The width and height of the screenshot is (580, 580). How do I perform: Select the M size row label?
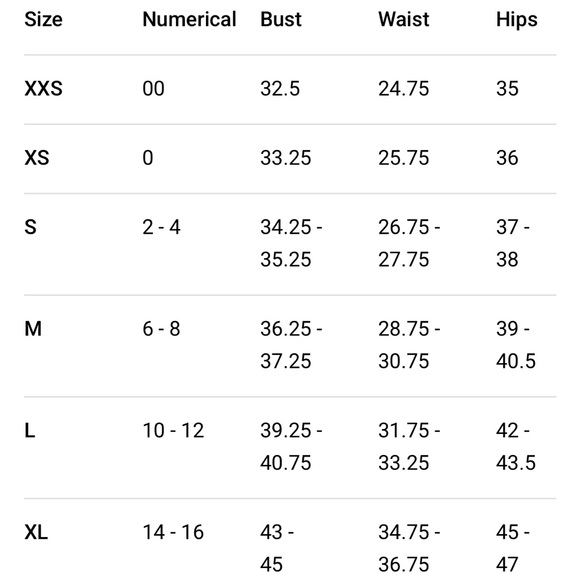click(33, 329)
